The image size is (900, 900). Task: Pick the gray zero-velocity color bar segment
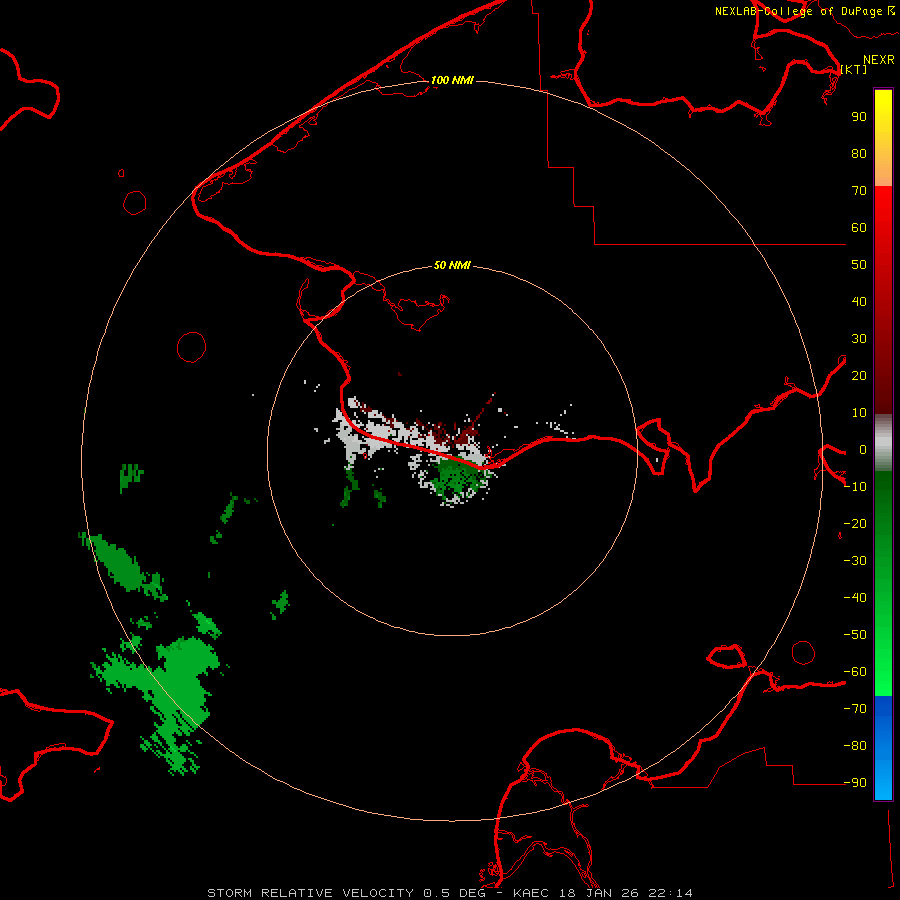[x=883, y=443]
